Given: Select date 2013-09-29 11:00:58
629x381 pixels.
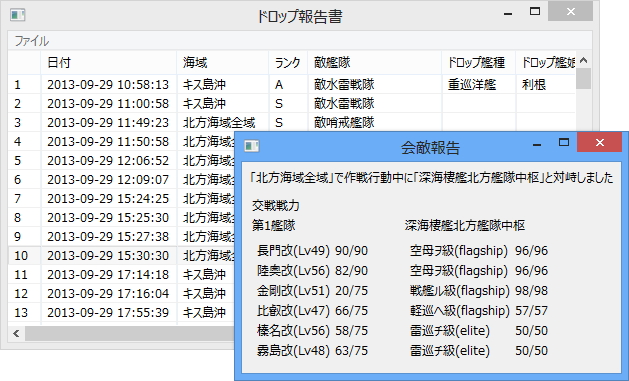Looking at the screenshot, I should coord(108,103).
